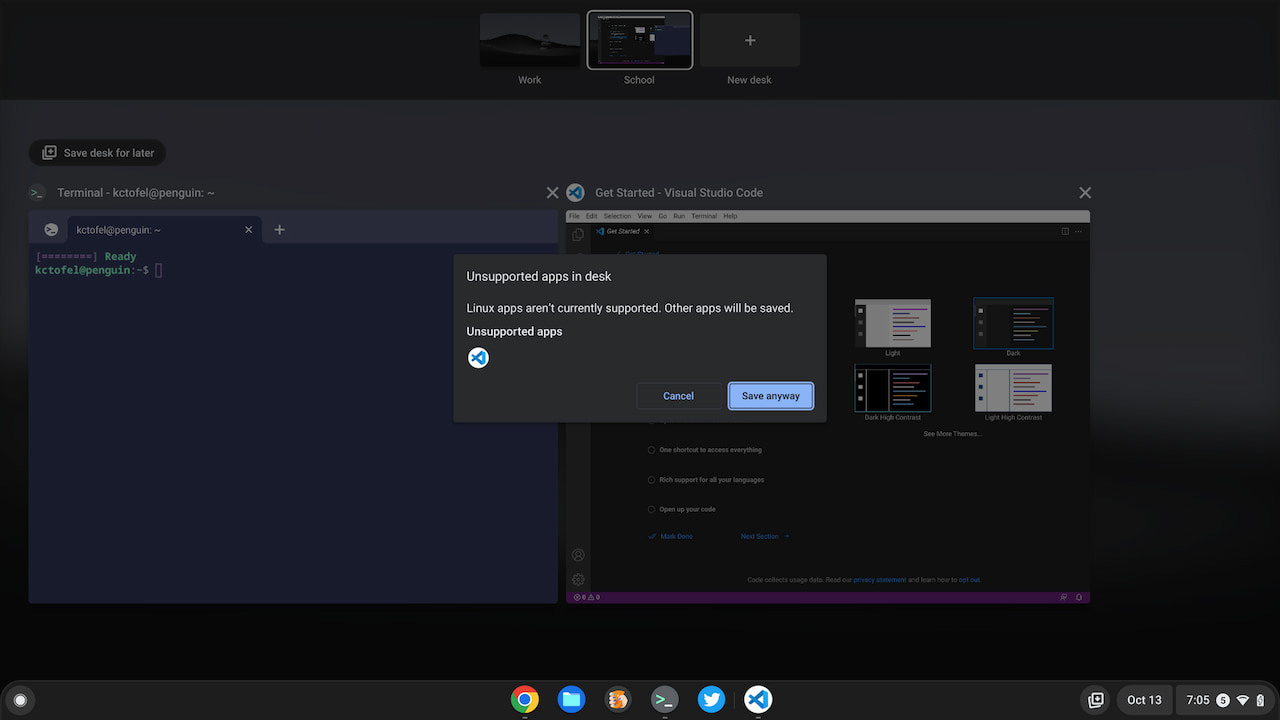Open the orange app icon beside Files
The image size is (1280, 720).
click(x=618, y=699)
